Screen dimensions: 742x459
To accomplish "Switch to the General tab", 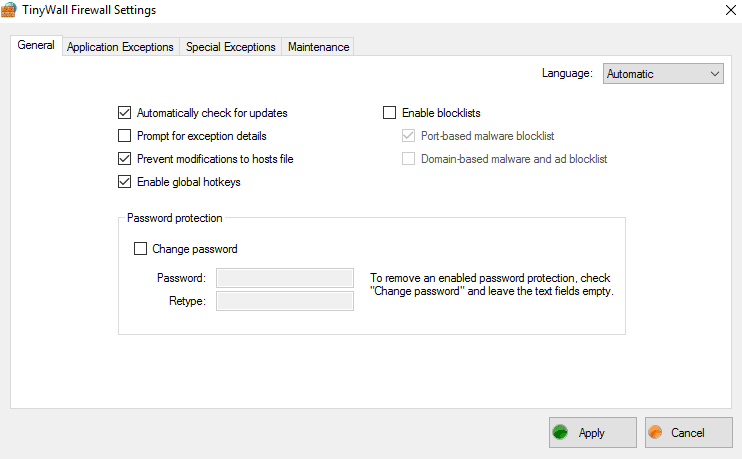I will tap(36, 45).
